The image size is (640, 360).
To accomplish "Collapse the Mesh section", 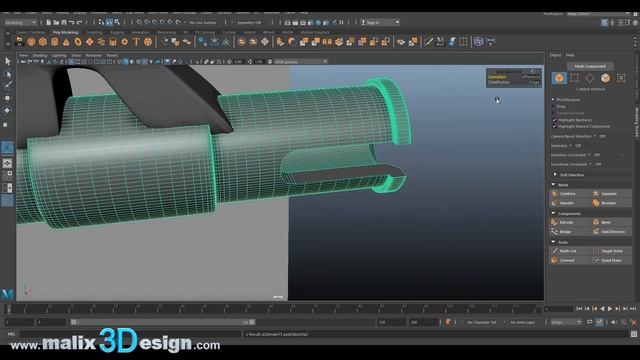I will click(553, 185).
